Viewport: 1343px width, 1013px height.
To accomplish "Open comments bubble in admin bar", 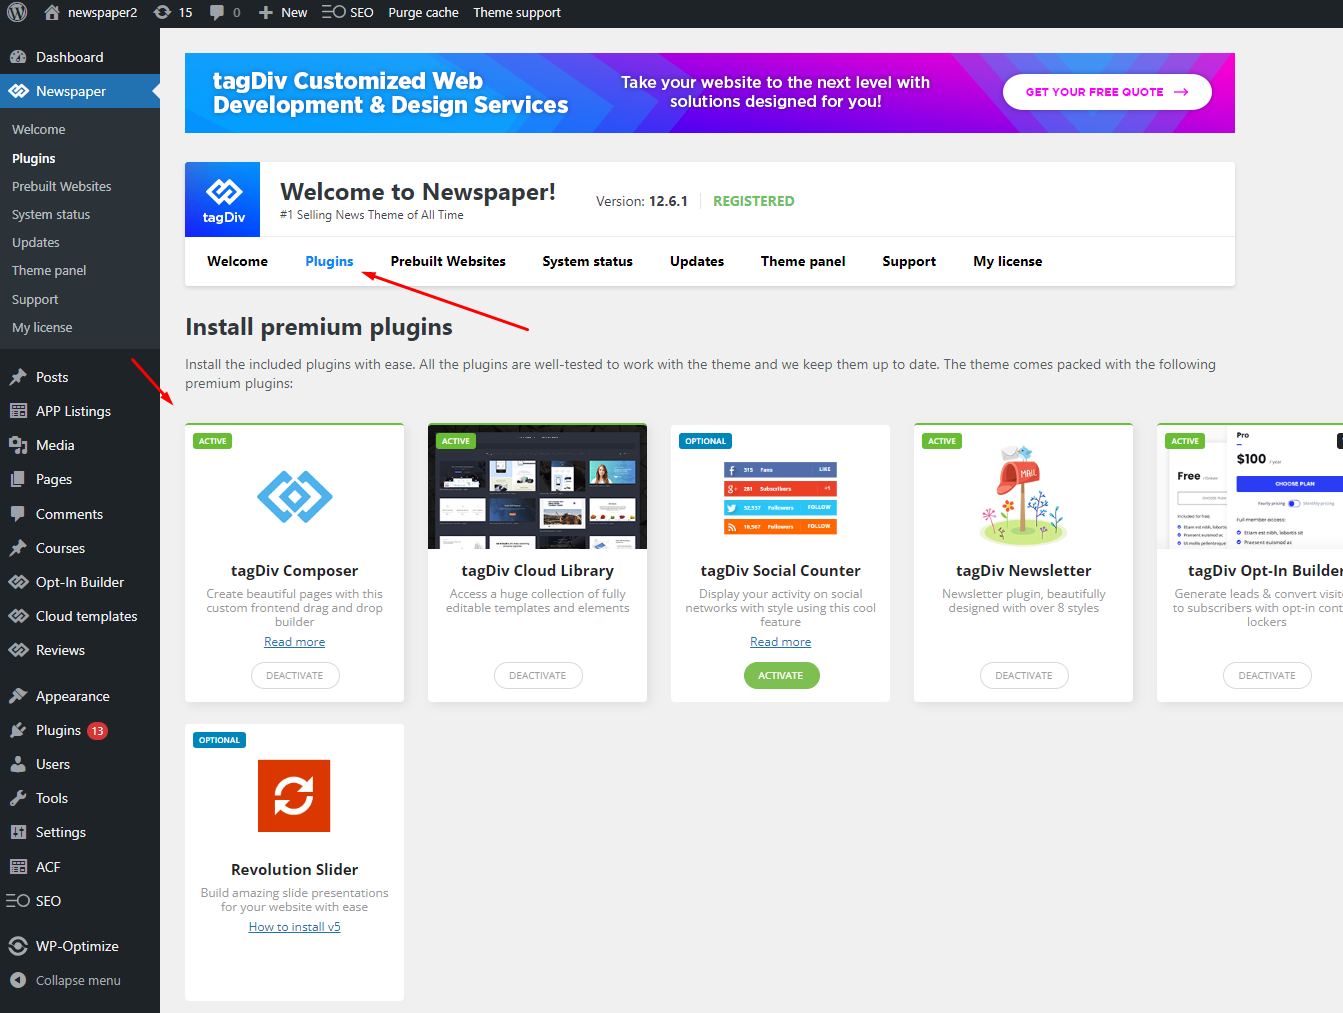I will click(217, 12).
